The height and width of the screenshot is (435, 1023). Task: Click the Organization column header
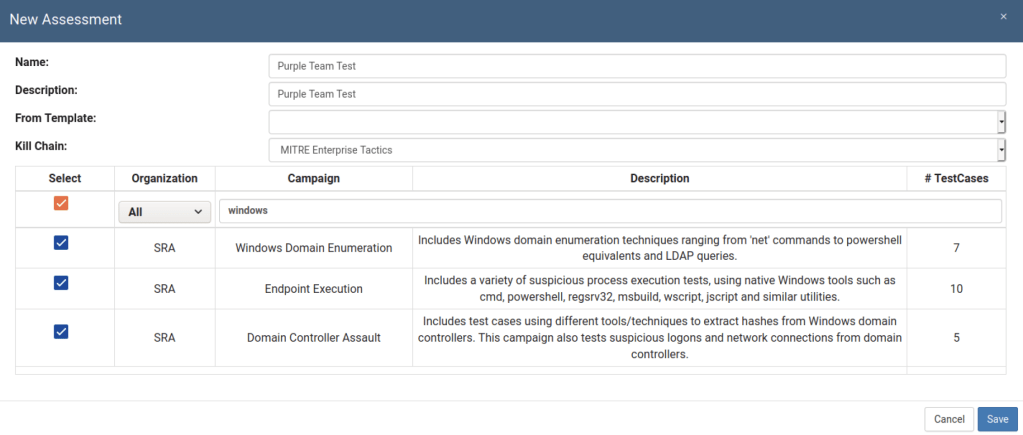coord(164,179)
